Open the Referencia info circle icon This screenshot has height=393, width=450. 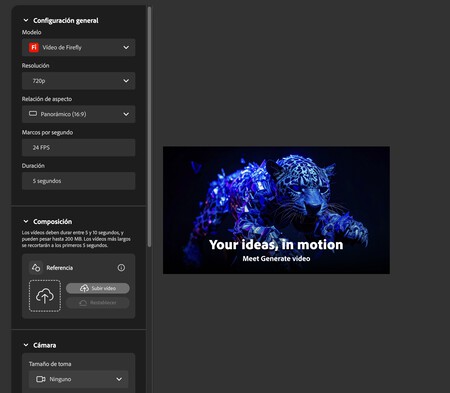(x=121, y=268)
